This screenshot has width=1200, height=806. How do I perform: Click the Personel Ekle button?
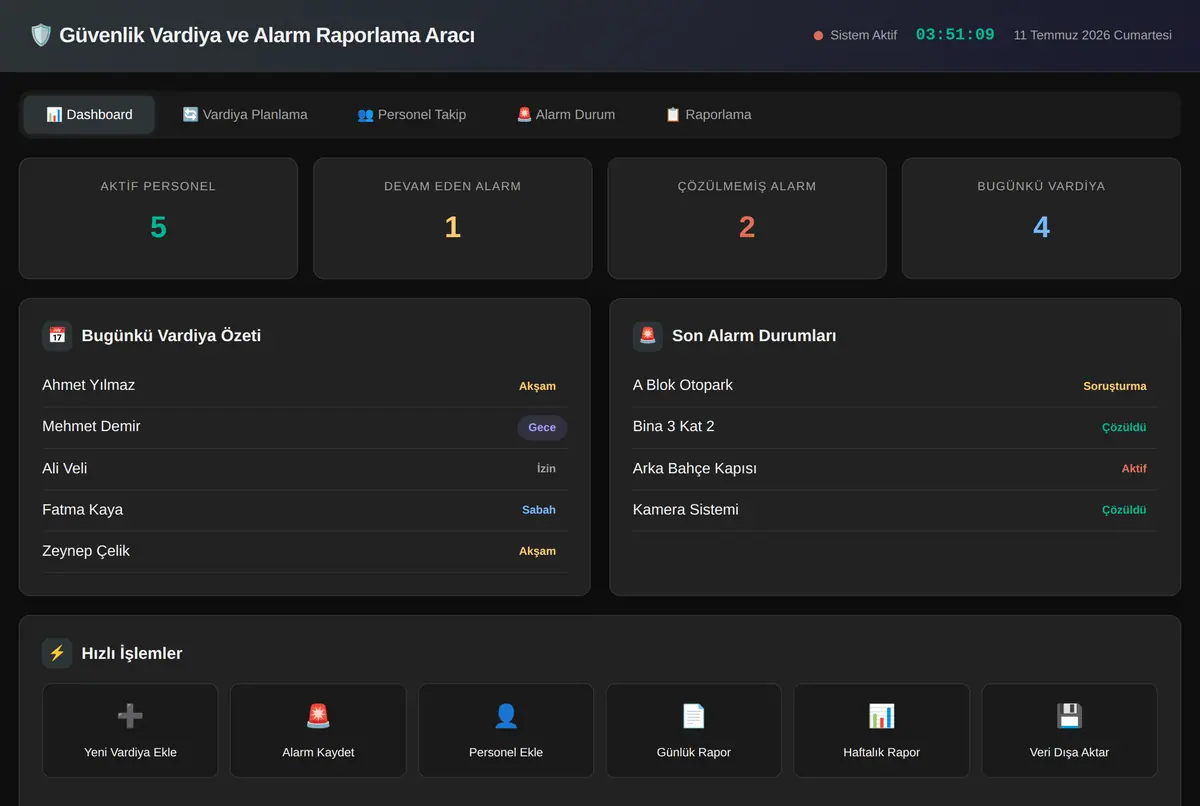(506, 730)
